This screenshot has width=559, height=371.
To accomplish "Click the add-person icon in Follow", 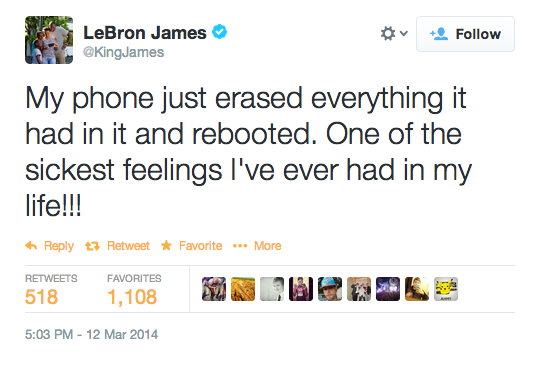I will pyautogui.click(x=439, y=34).
